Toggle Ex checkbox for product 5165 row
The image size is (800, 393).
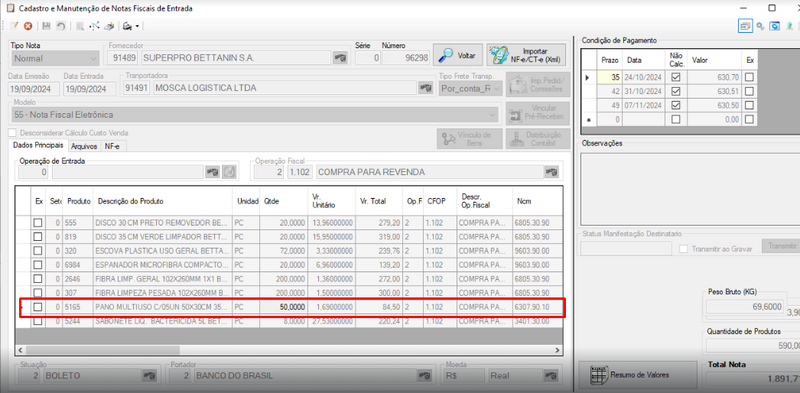point(38,307)
